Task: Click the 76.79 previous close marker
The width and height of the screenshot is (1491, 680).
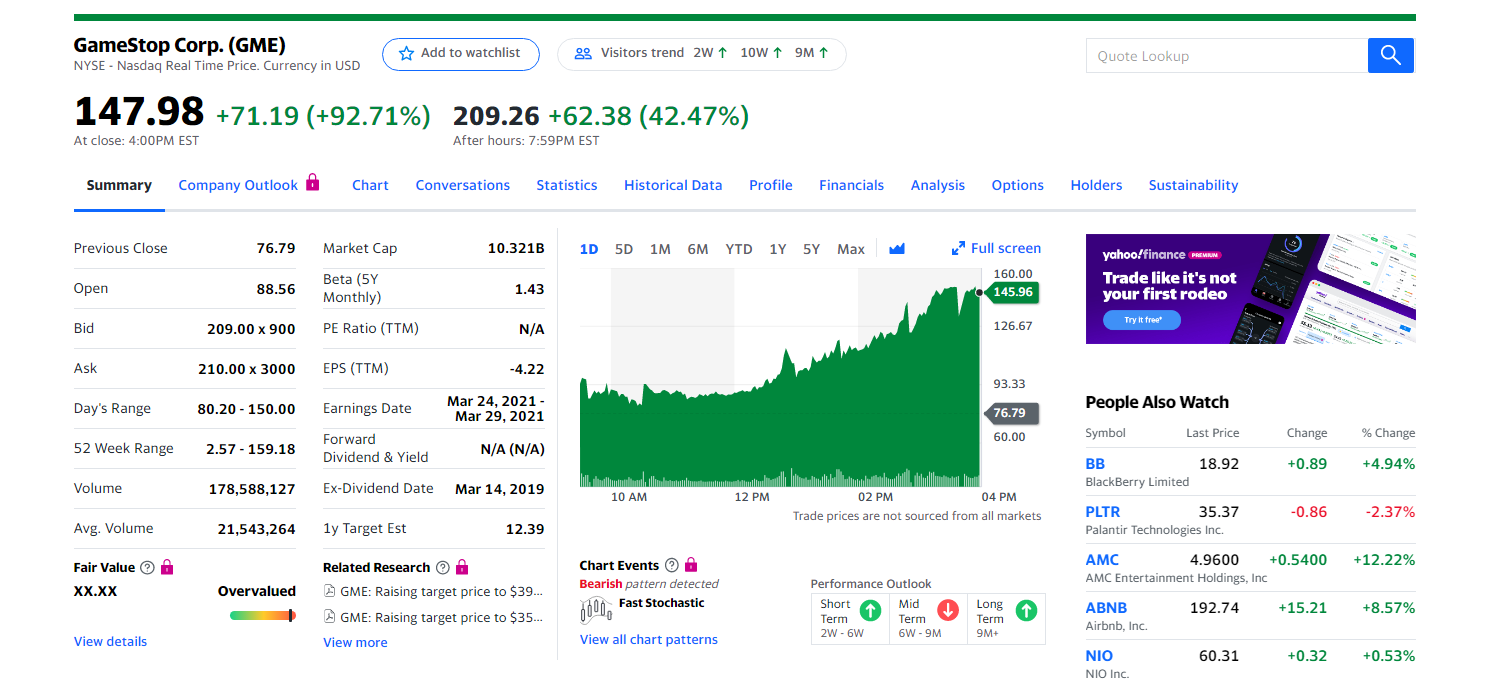Action: coord(1012,413)
